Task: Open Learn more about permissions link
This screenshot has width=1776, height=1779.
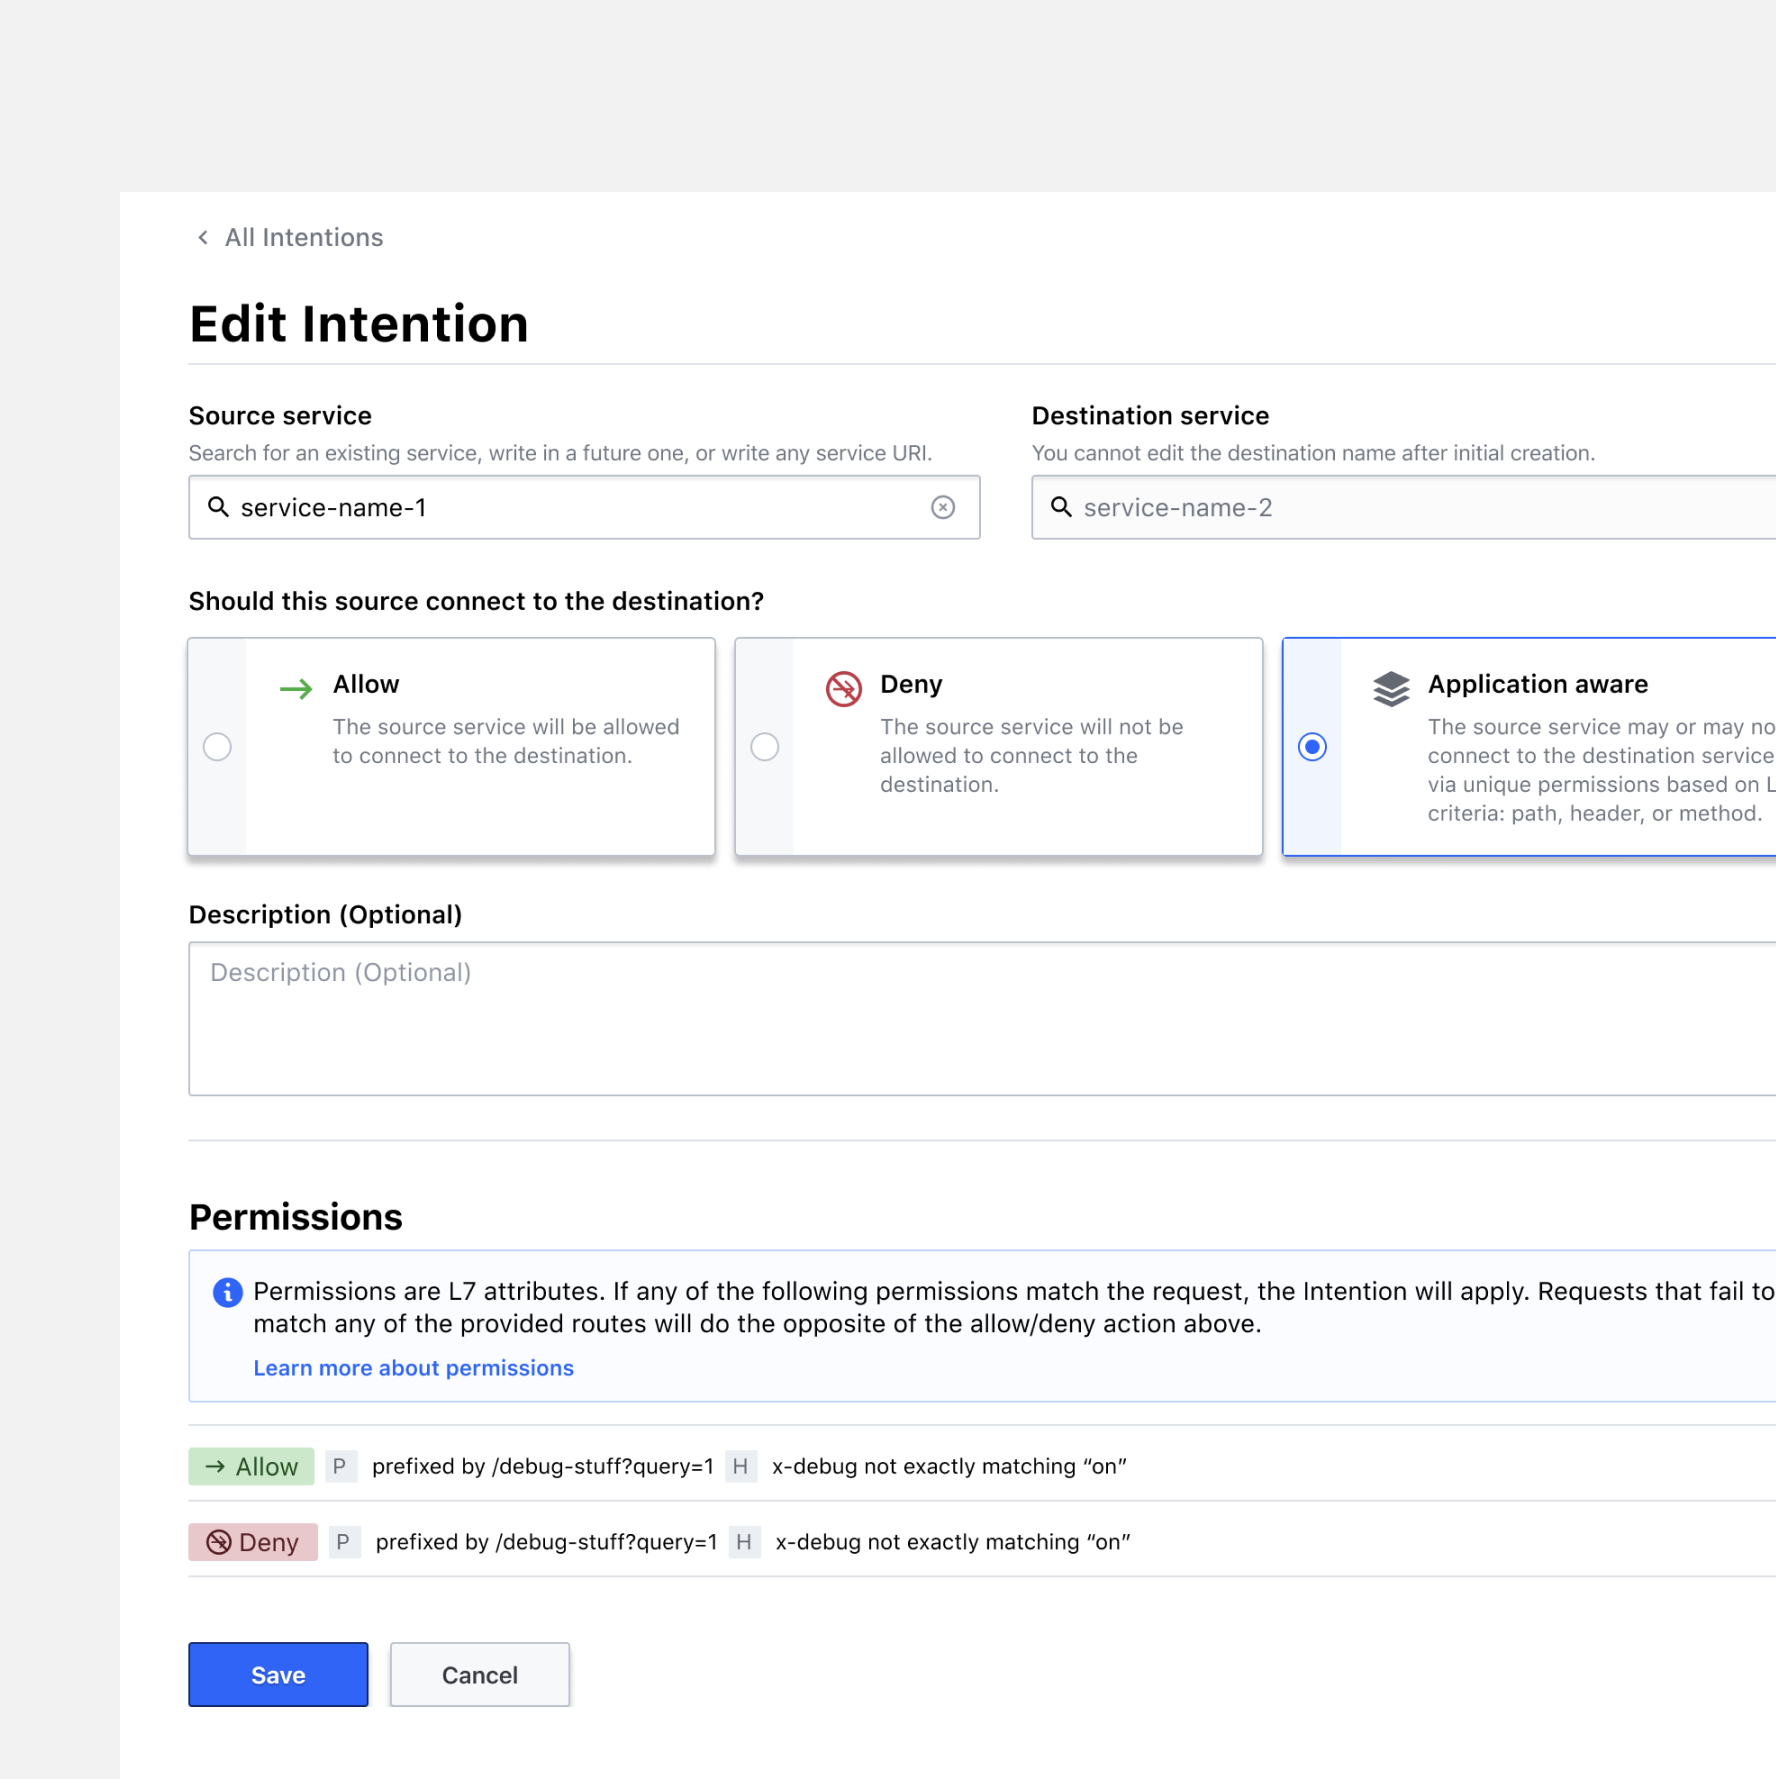Action: click(413, 1368)
